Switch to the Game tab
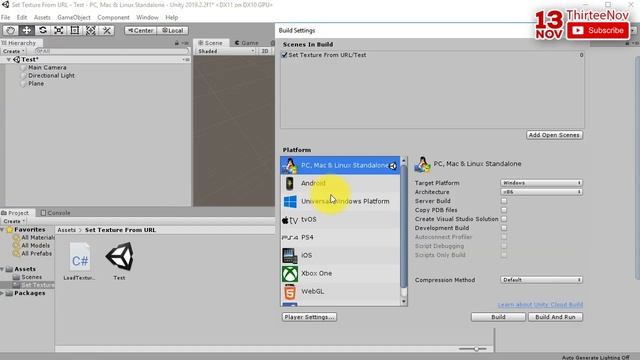The image size is (640, 360). [247, 43]
